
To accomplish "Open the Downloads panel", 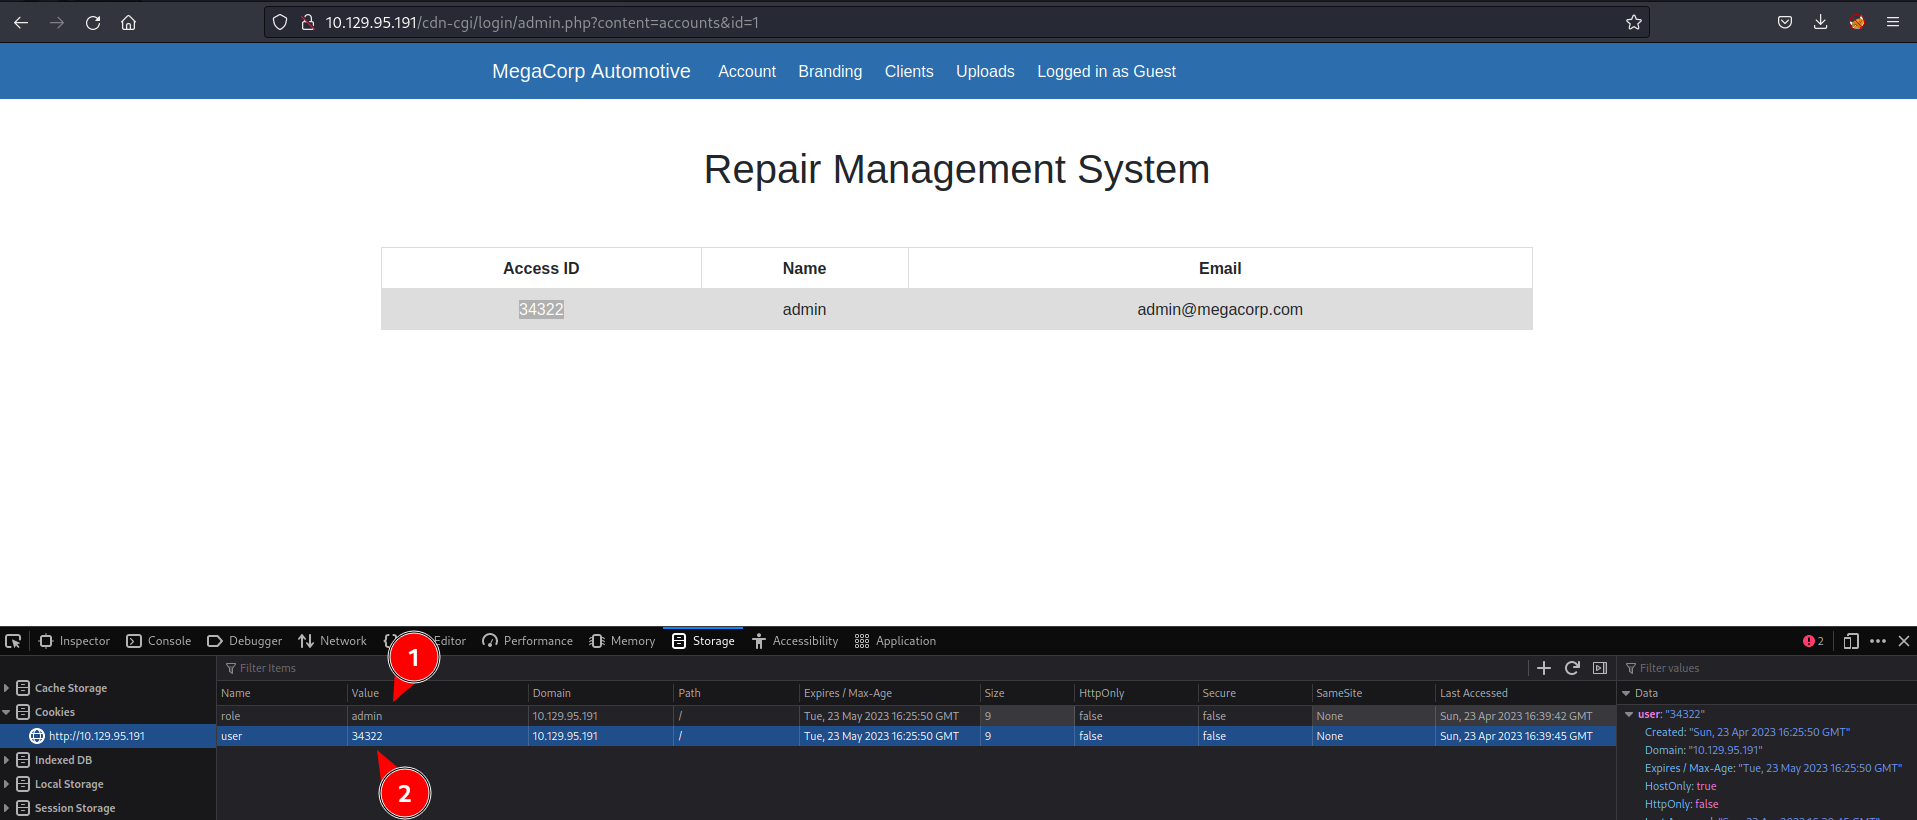I will 1821,22.
